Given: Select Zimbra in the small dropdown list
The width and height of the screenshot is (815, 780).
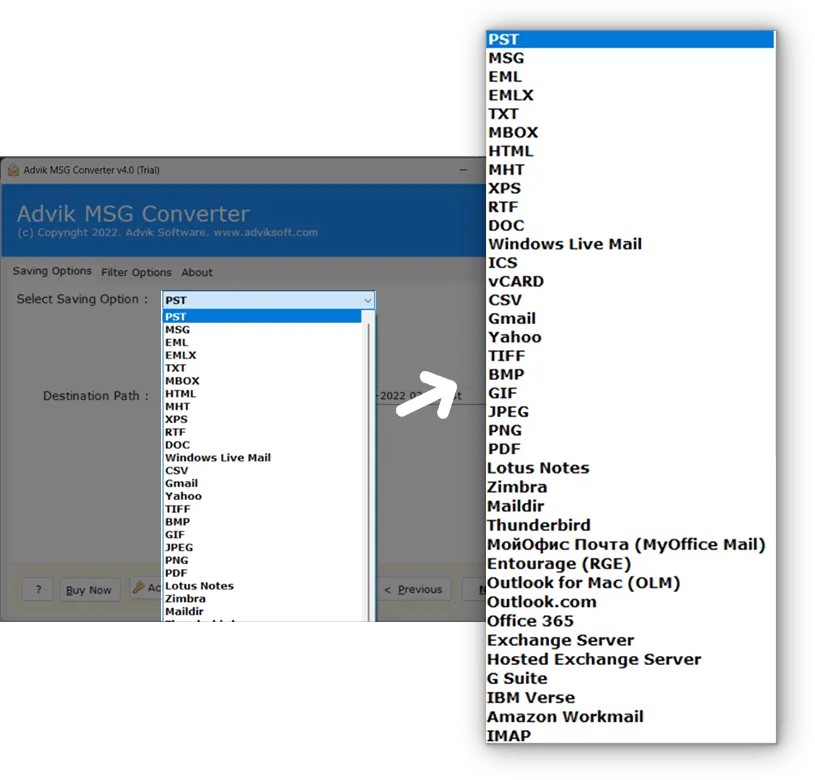Looking at the screenshot, I should click(x=185, y=599).
